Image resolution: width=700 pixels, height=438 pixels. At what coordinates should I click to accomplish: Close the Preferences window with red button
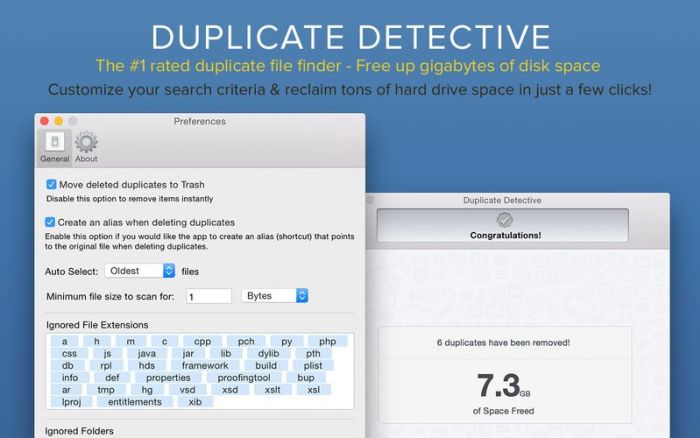tap(44, 121)
